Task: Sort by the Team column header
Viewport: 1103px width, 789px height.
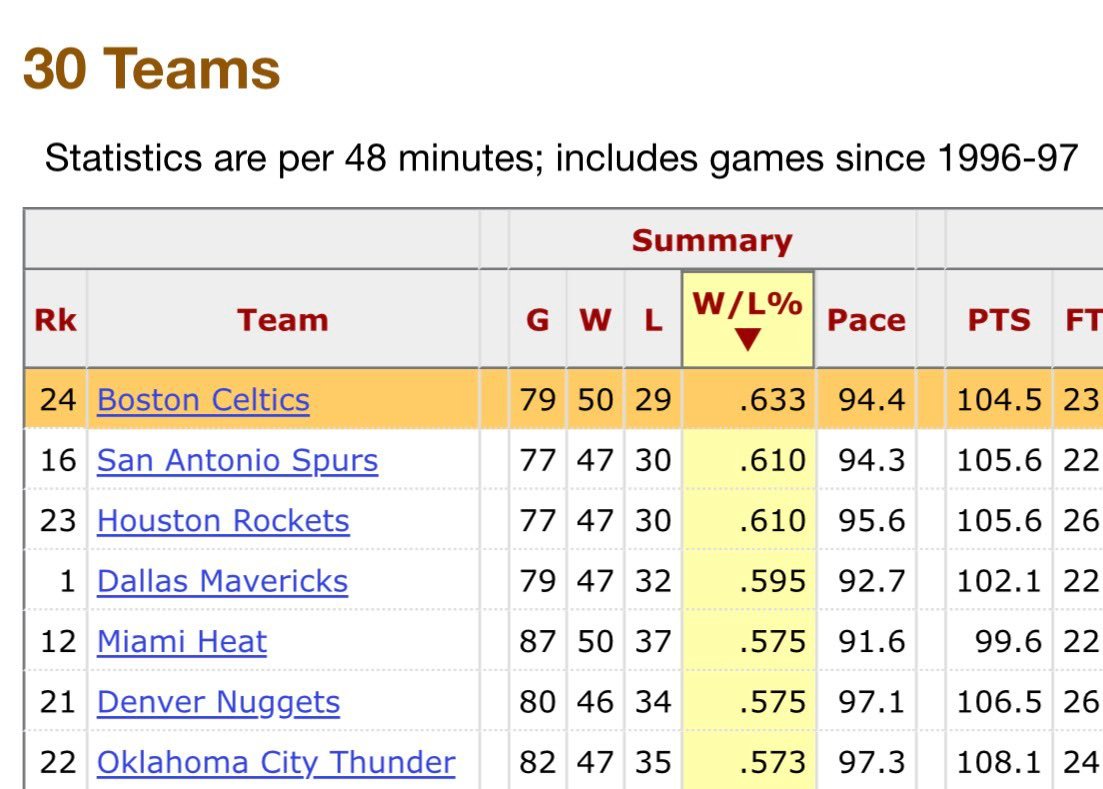Action: [282, 320]
